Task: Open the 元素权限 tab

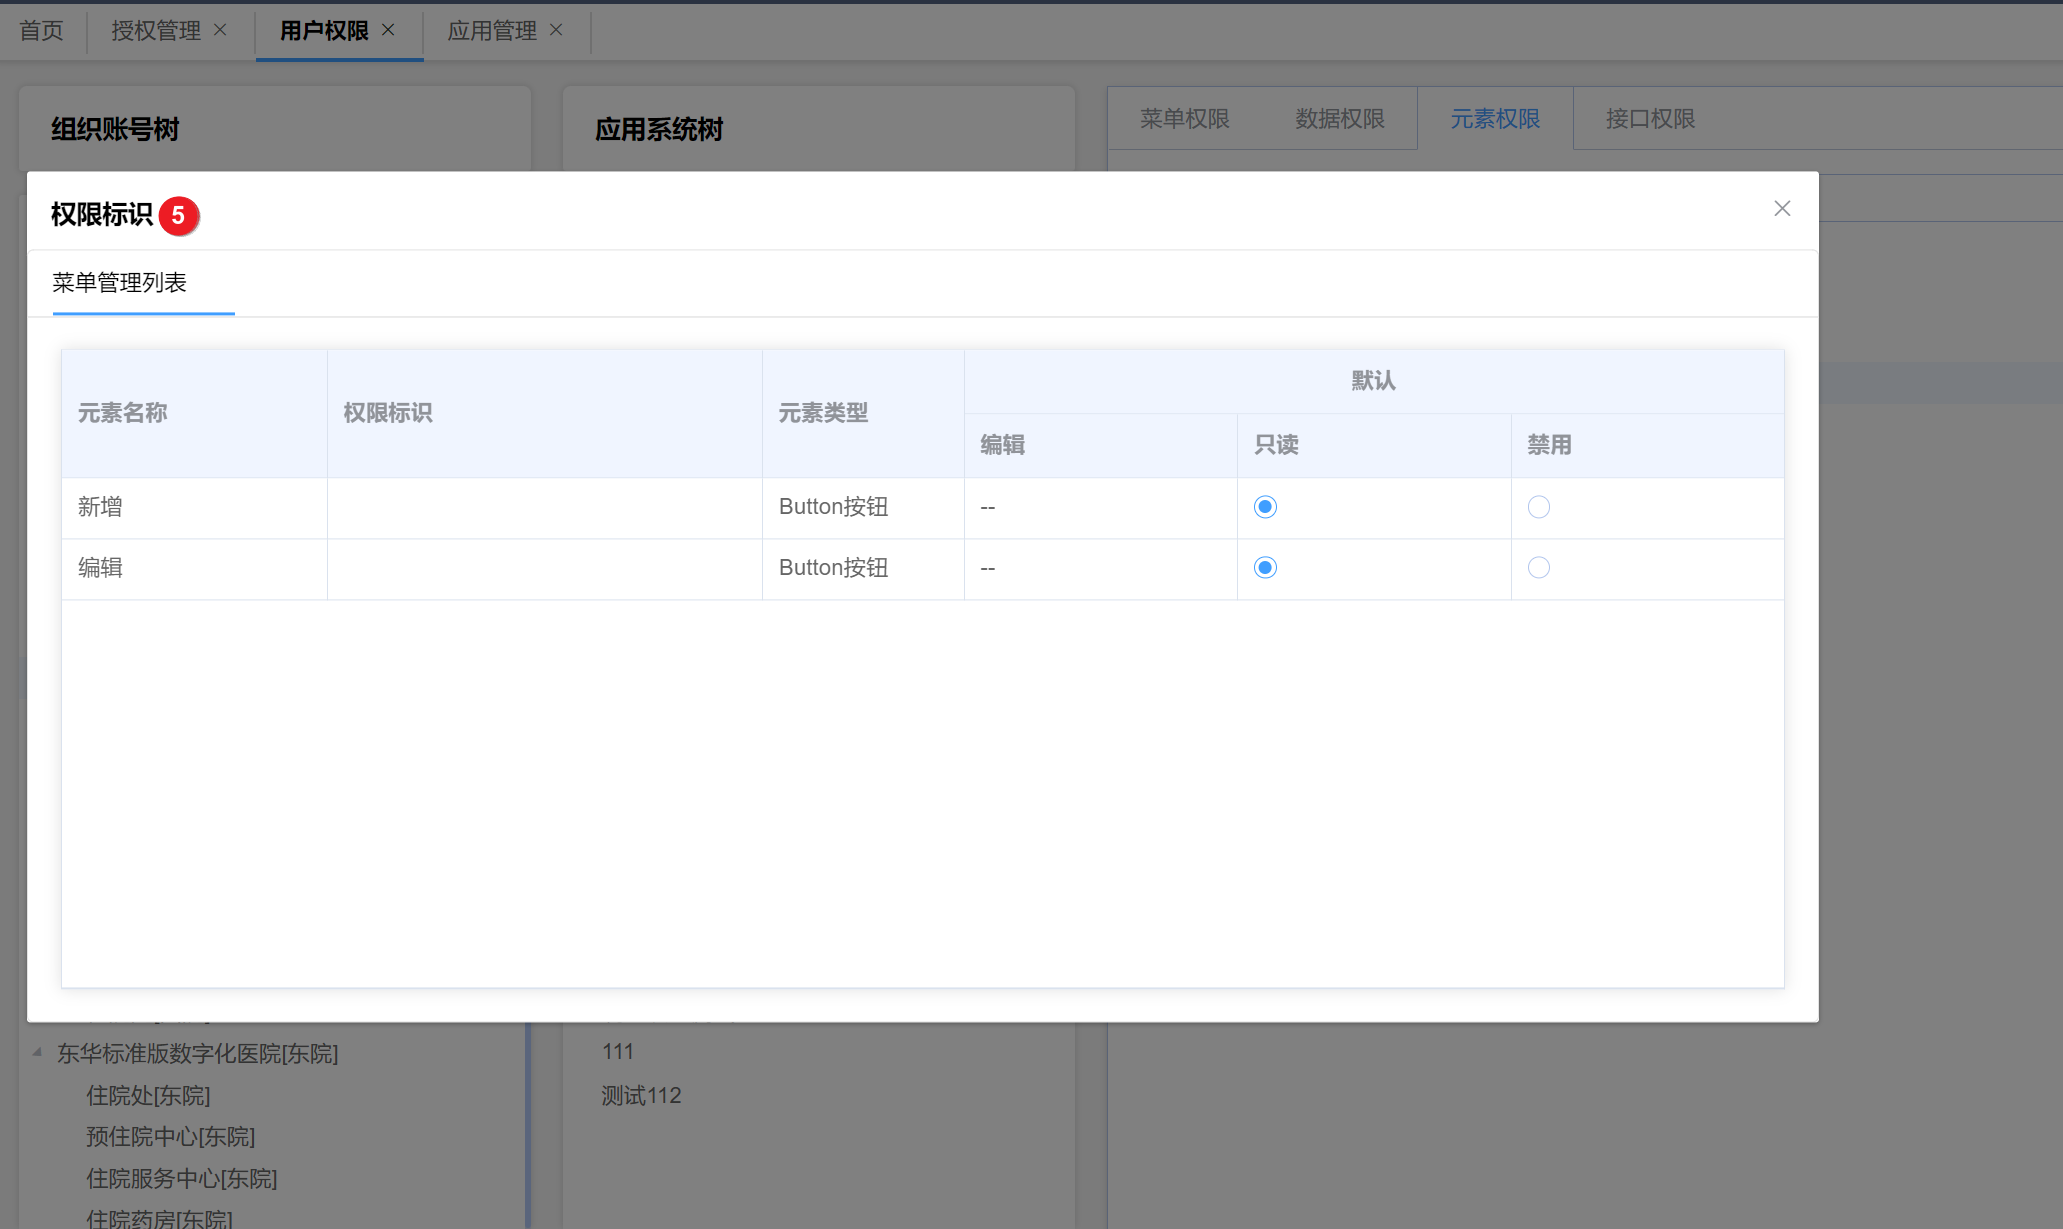Action: [1495, 119]
